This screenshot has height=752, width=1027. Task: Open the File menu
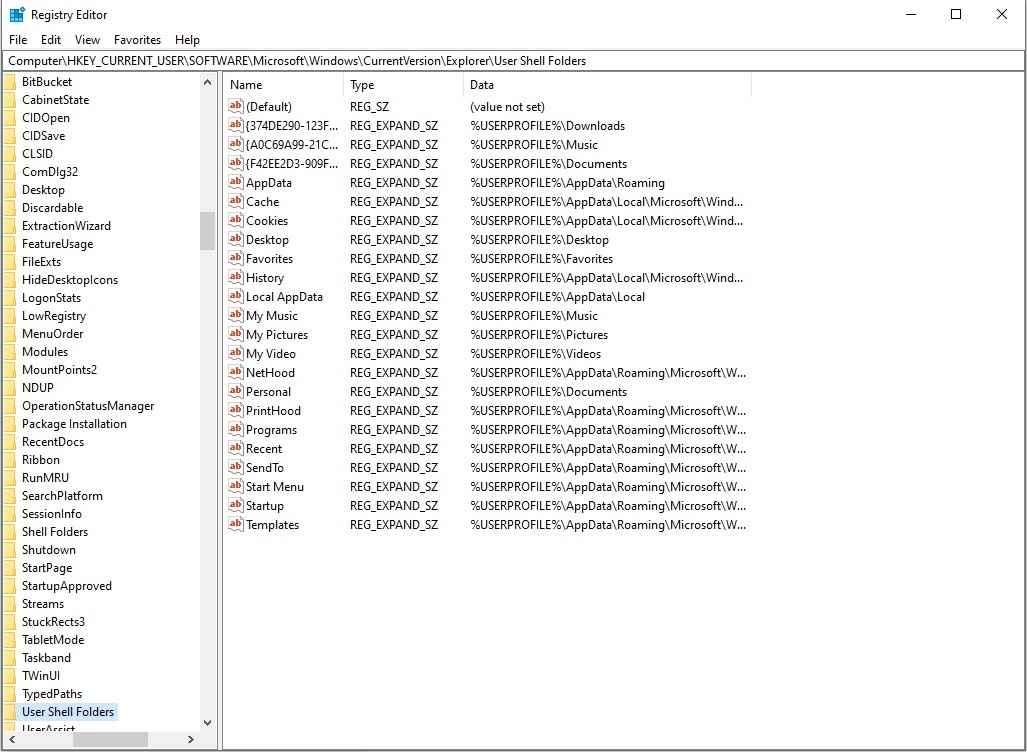(x=18, y=40)
